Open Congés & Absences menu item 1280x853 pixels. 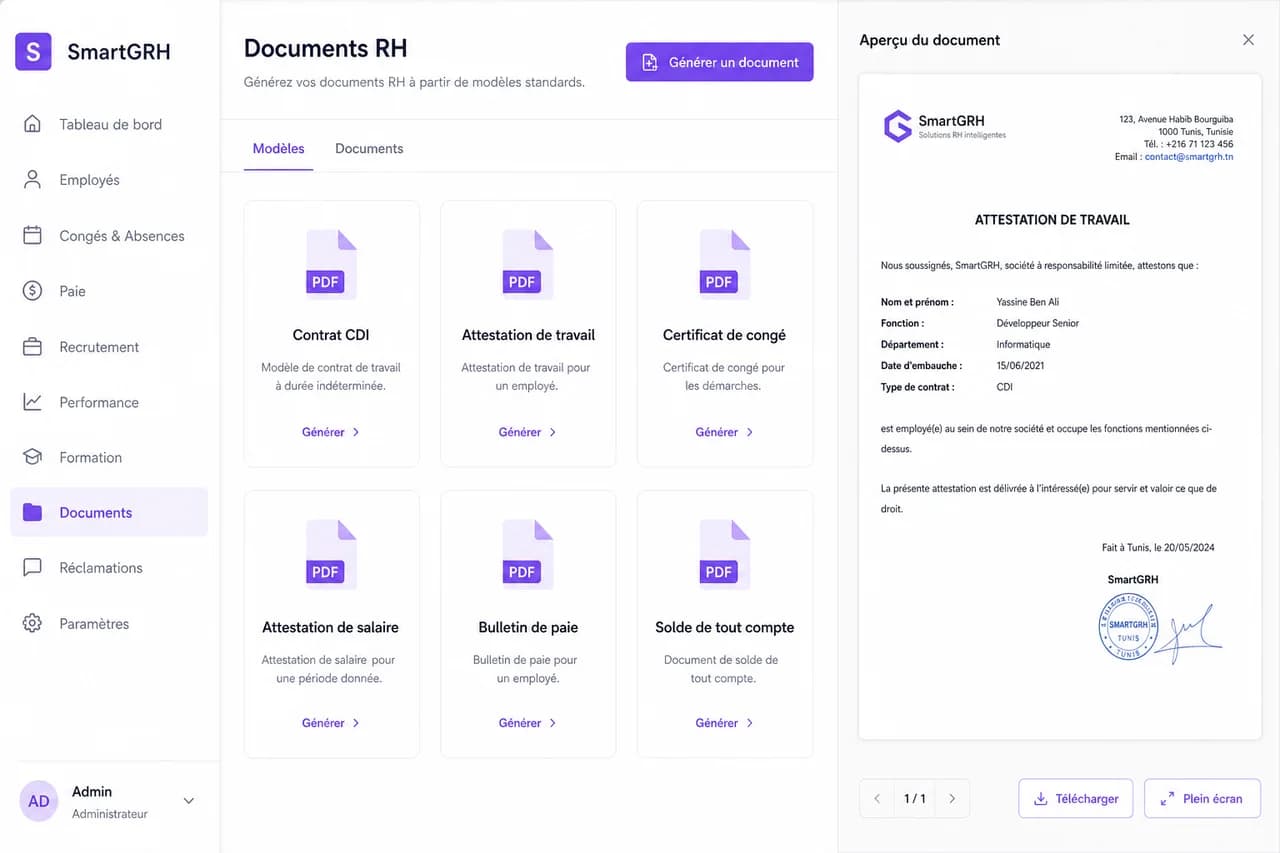pyautogui.click(x=109, y=236)
